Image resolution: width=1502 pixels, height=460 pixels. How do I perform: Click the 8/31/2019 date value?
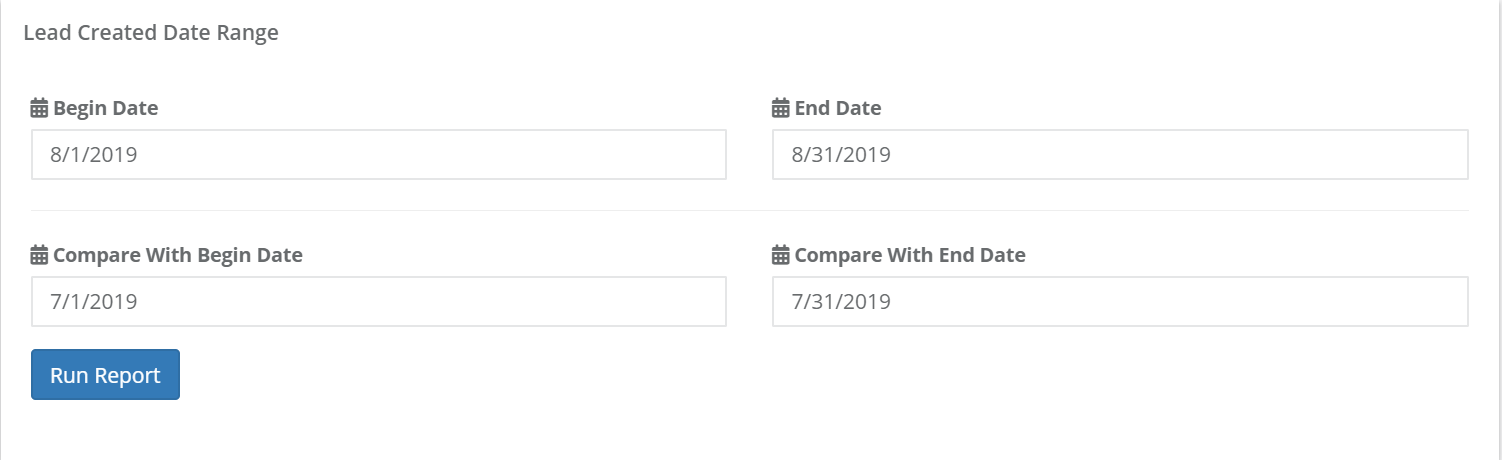click(841, 155)
